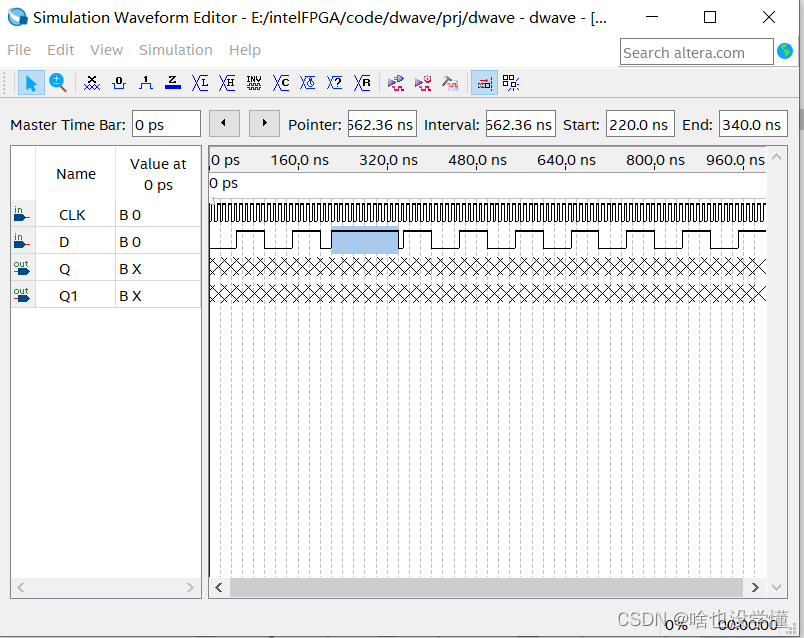The height and width of the screenshot is (638, 804).
Task: Click the Name column header
Action: click(x=76, y=174)
